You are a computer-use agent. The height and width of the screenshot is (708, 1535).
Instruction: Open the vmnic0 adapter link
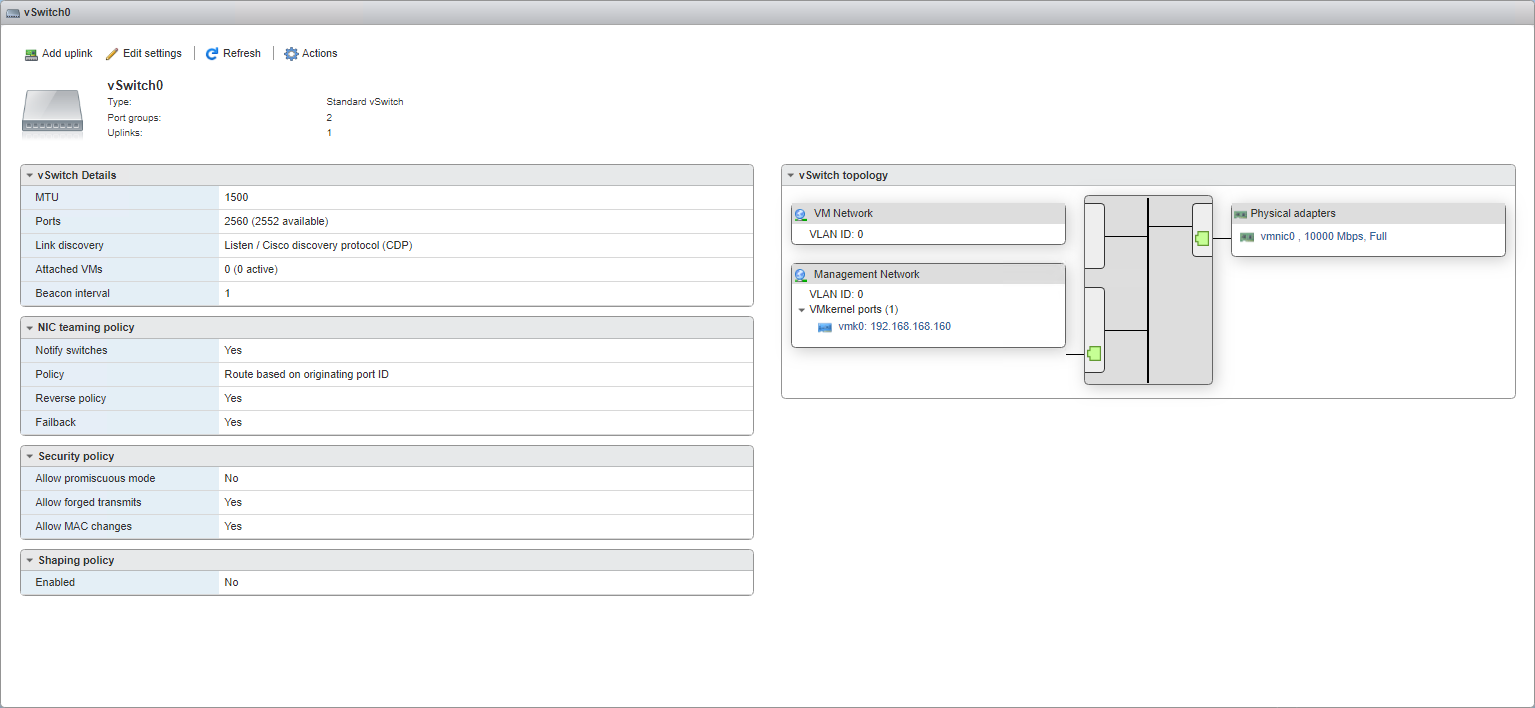[x=1277, y=237]
